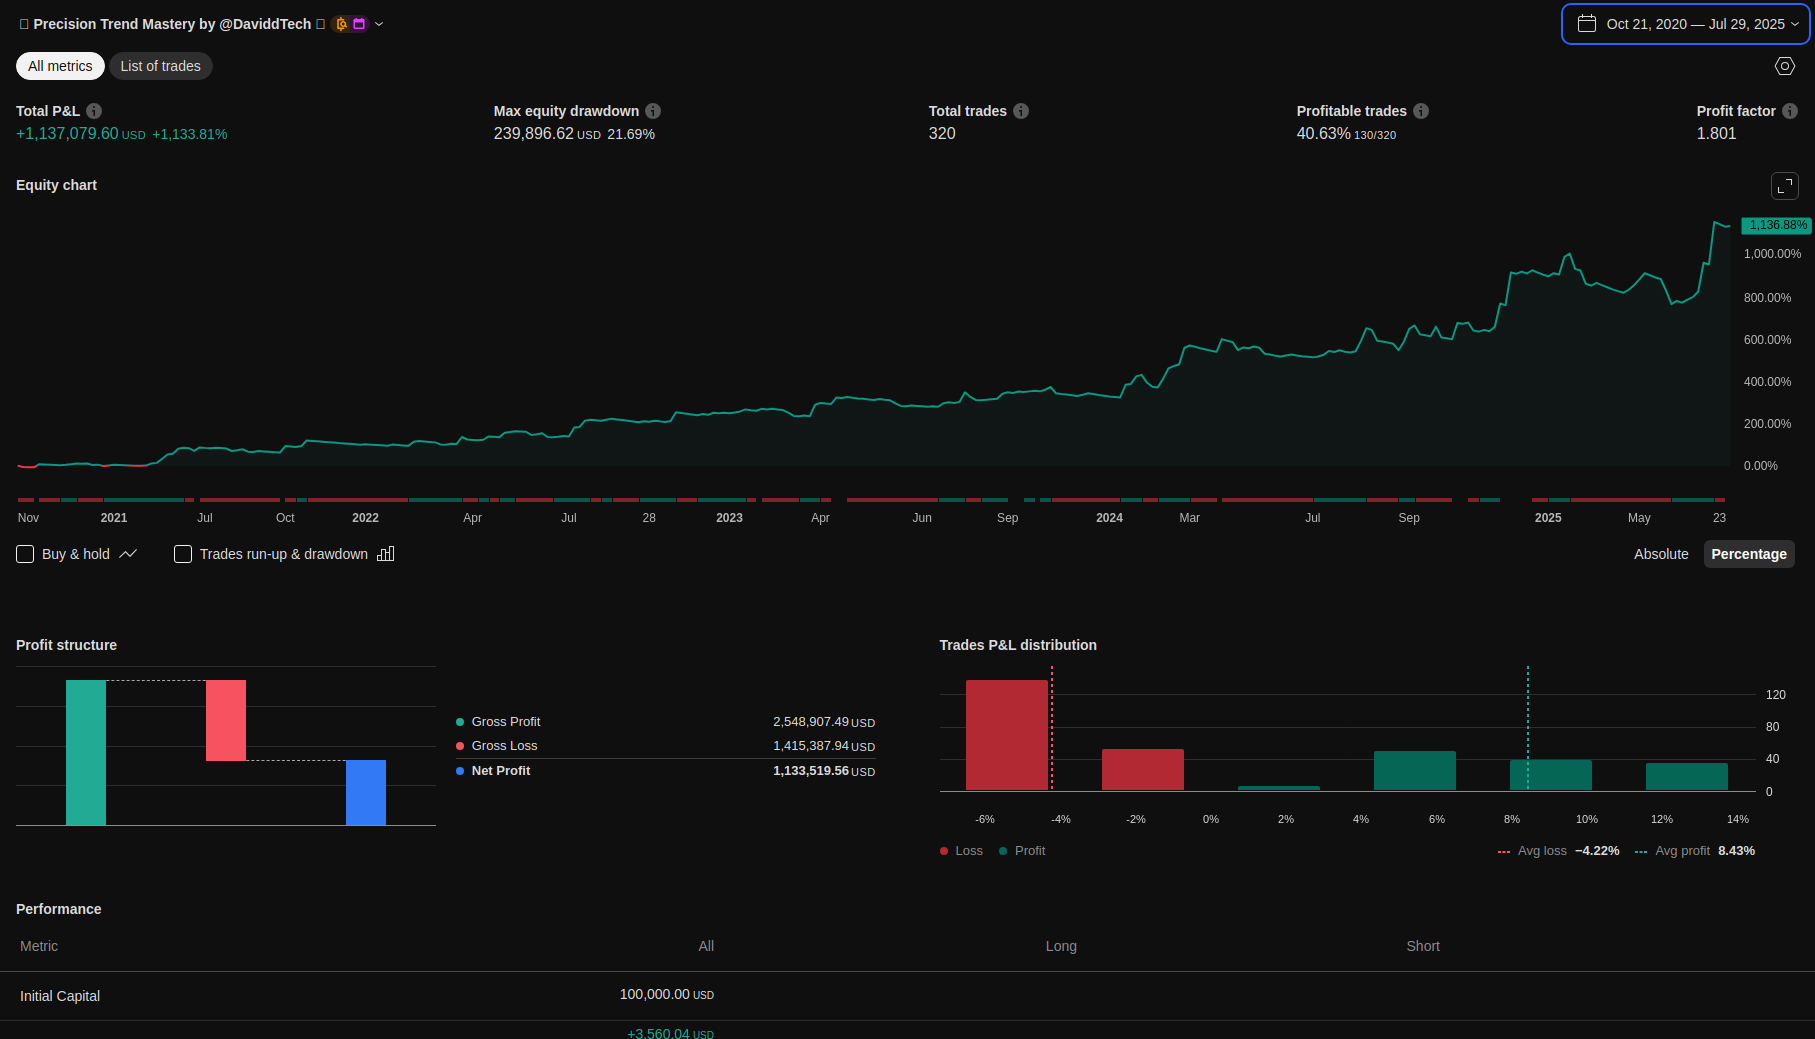This screenshot has width=1815, height=1039.
Task: Click the 1,136.88% equity value label
Action: 1776,225
